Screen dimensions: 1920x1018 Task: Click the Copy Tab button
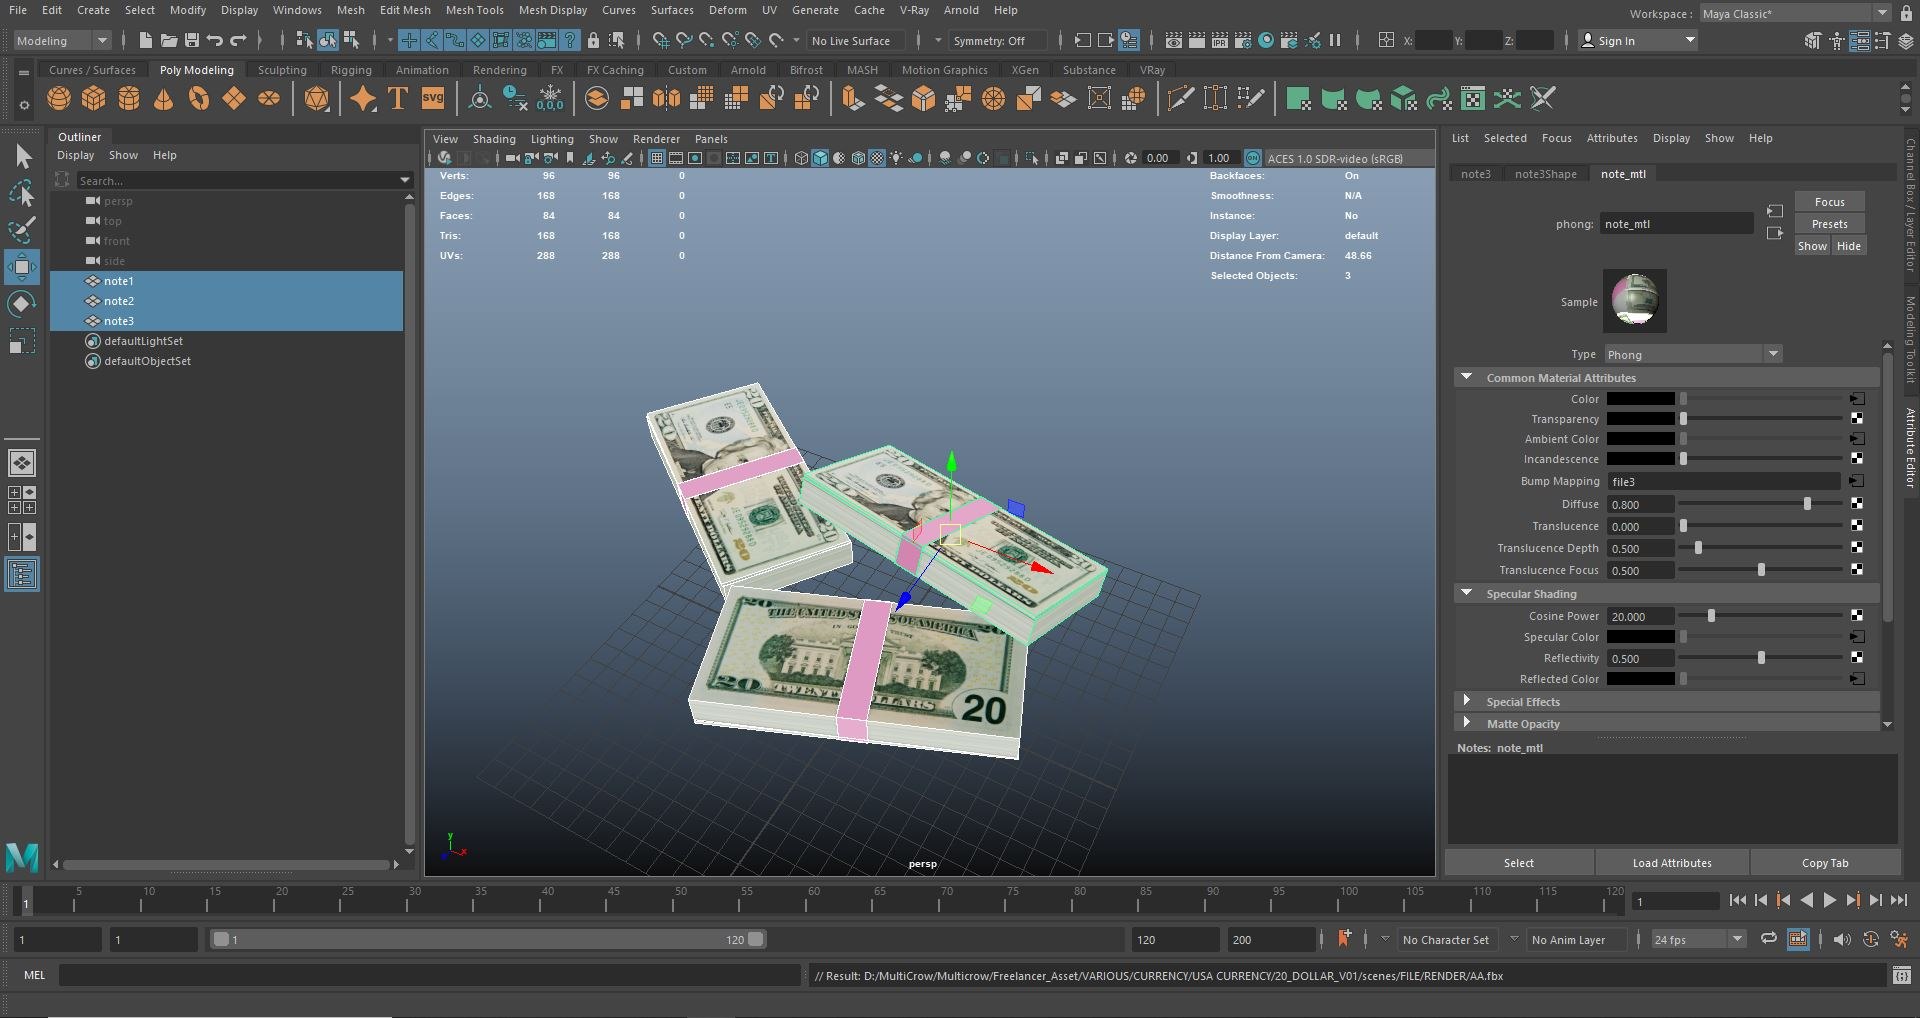[1825, 863]
